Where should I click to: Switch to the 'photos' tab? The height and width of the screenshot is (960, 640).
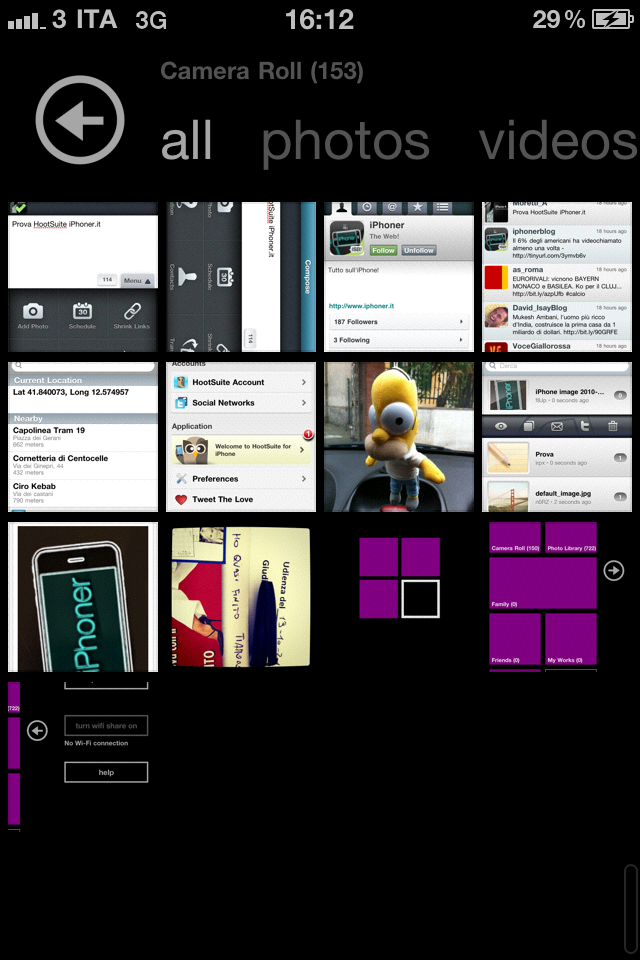point(345,142)
